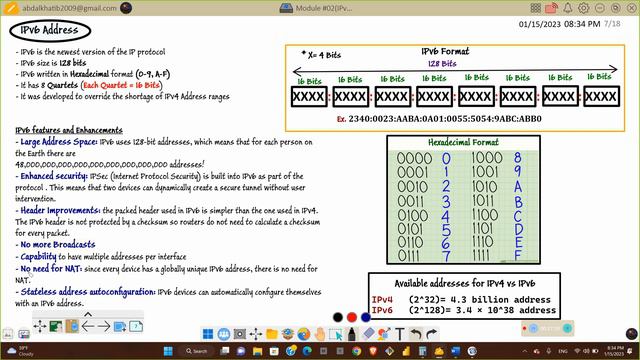Image resolution: width=640 pixels, height=360 pixels.
Task: Open the browser globe icon in drawing toolbar
Action: [x=304, y=334]
